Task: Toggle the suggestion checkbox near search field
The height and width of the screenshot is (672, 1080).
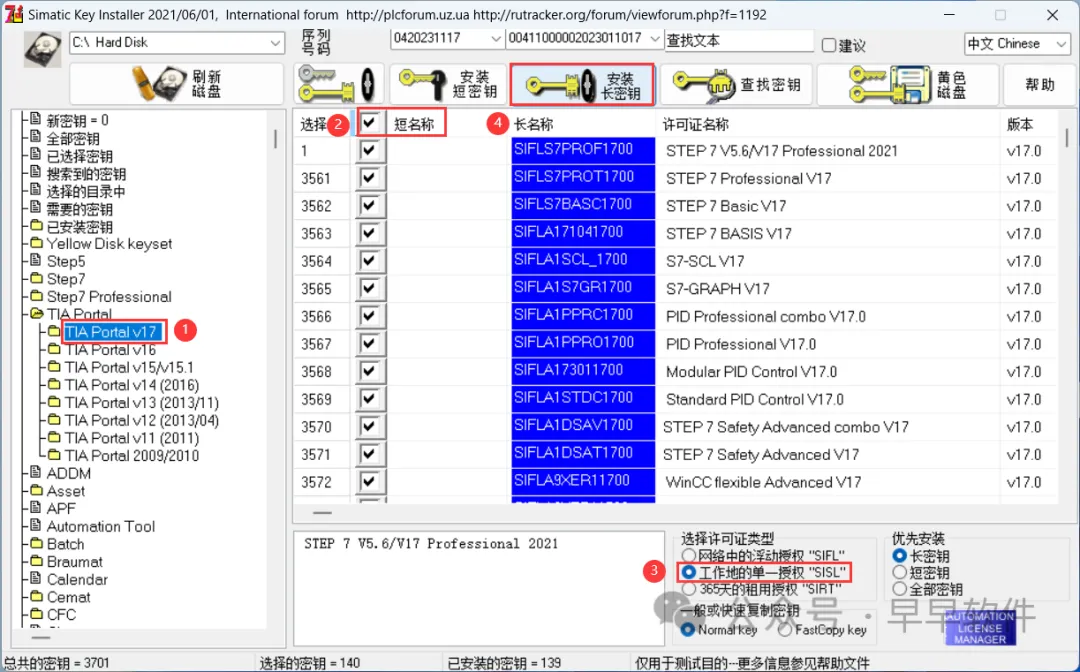Action: 829,45
